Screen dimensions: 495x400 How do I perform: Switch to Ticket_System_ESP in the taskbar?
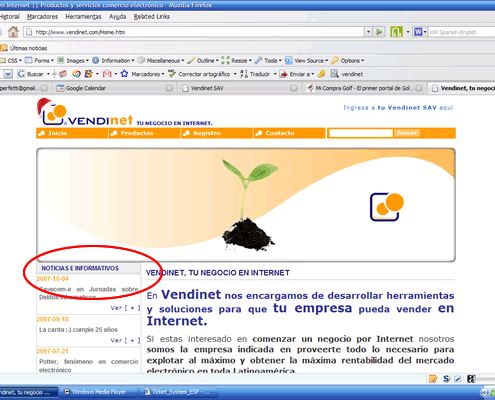[178, 392]
